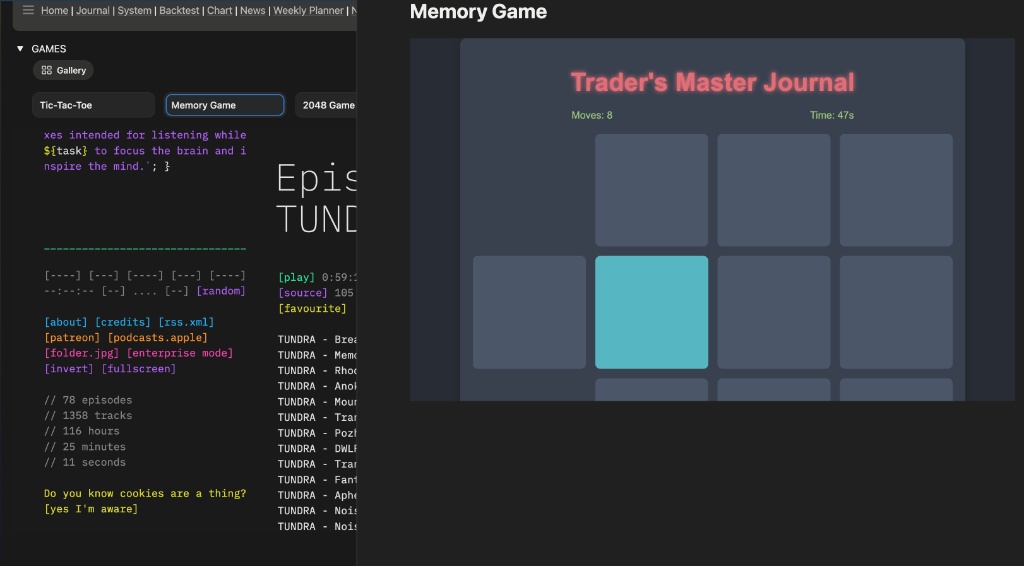Click the '// 78 episodes' line
Screen dimensions: 1024x566
pos(88,400)
